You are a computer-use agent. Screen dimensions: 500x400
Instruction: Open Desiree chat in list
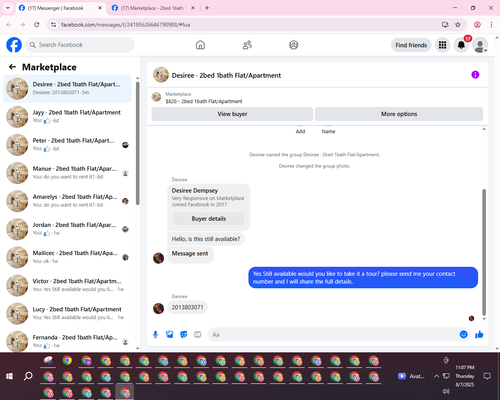point(67,89)
